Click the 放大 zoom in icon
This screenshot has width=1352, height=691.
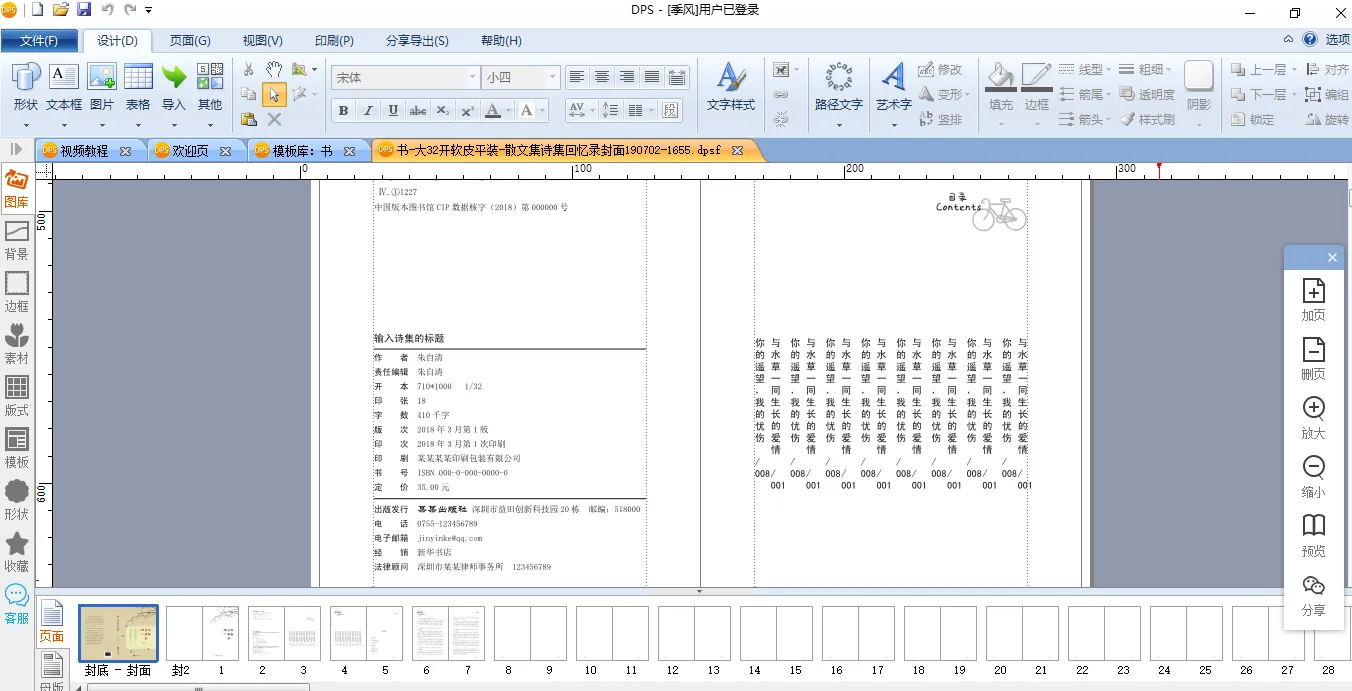coord(1313,417)
